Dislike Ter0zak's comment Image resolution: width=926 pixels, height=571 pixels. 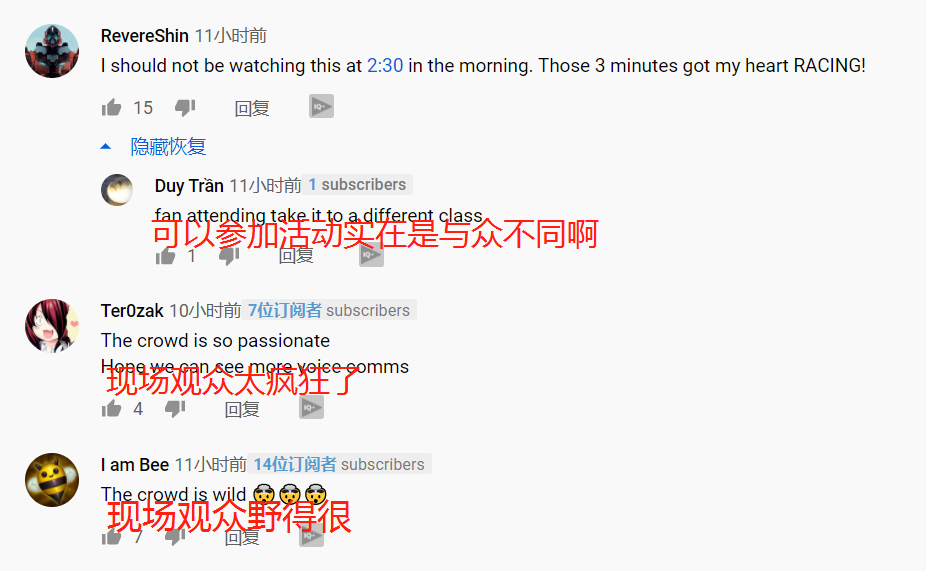(175, 409)
